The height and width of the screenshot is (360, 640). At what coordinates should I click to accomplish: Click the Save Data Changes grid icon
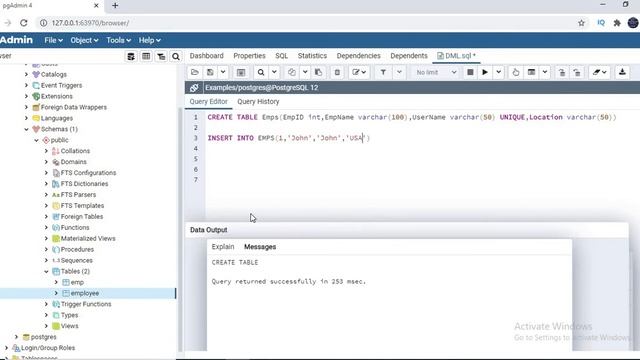pyautogui.click(x=241, y=72)
